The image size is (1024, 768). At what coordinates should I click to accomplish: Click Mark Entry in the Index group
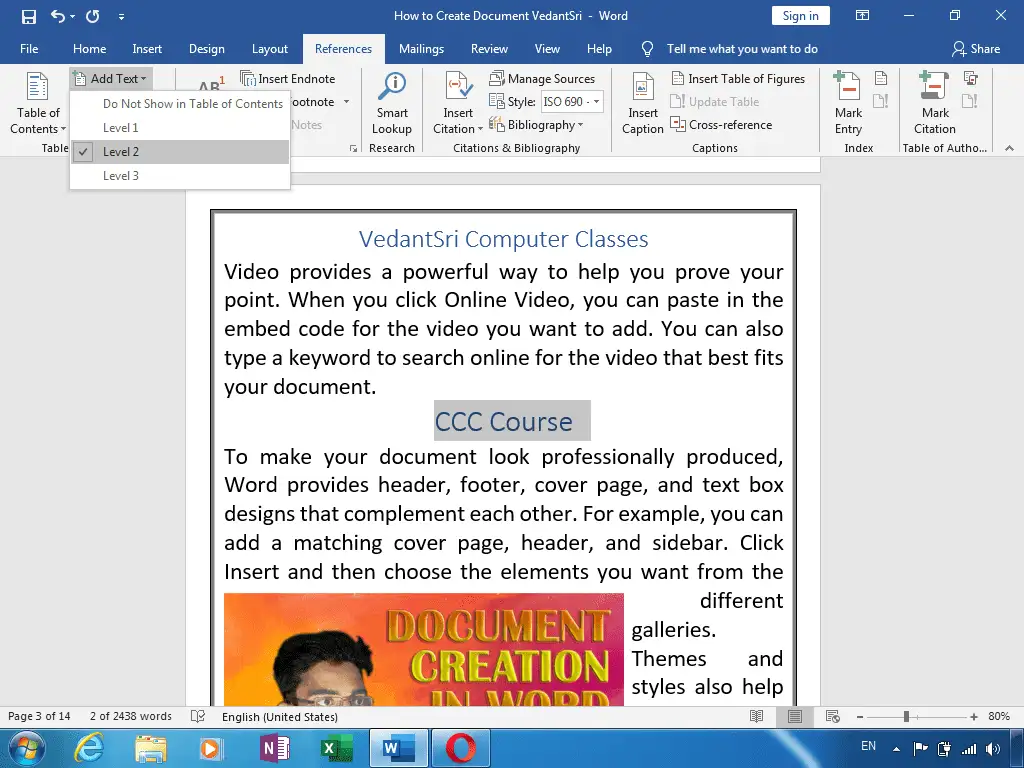[x=848, y=104]
